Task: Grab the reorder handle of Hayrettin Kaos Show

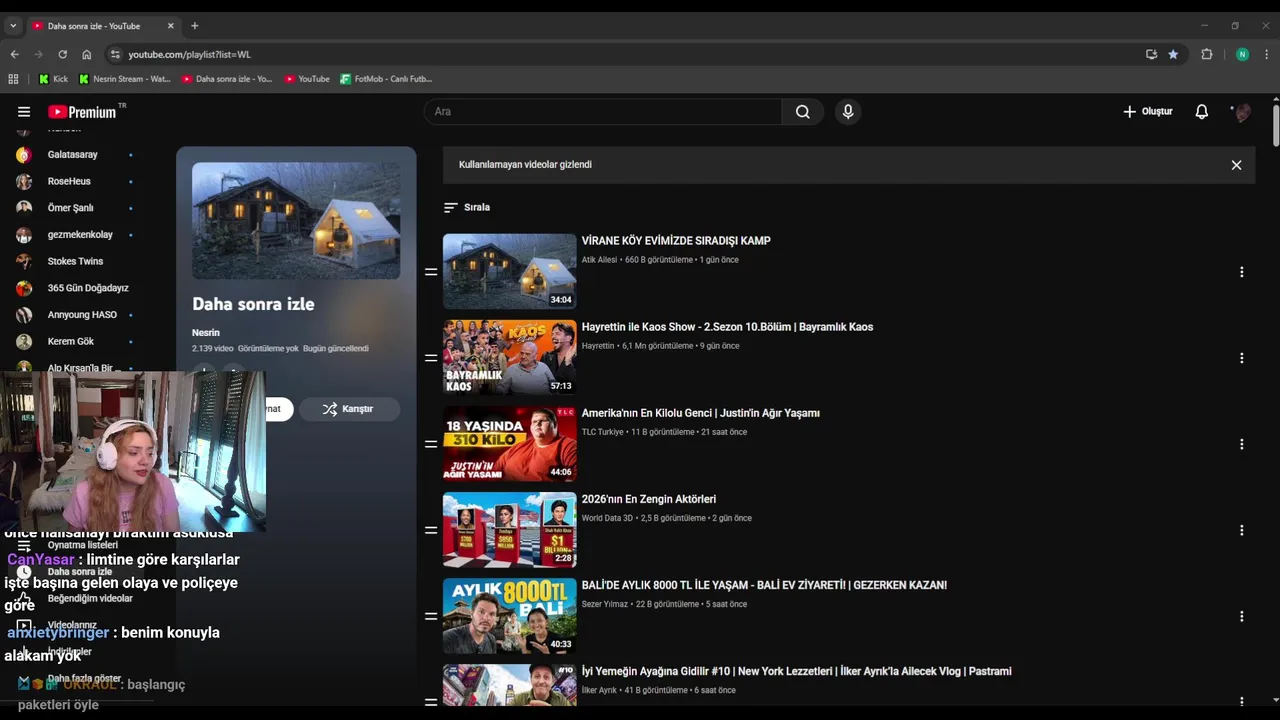Action: pyautogui.click(x=431, y=358)
